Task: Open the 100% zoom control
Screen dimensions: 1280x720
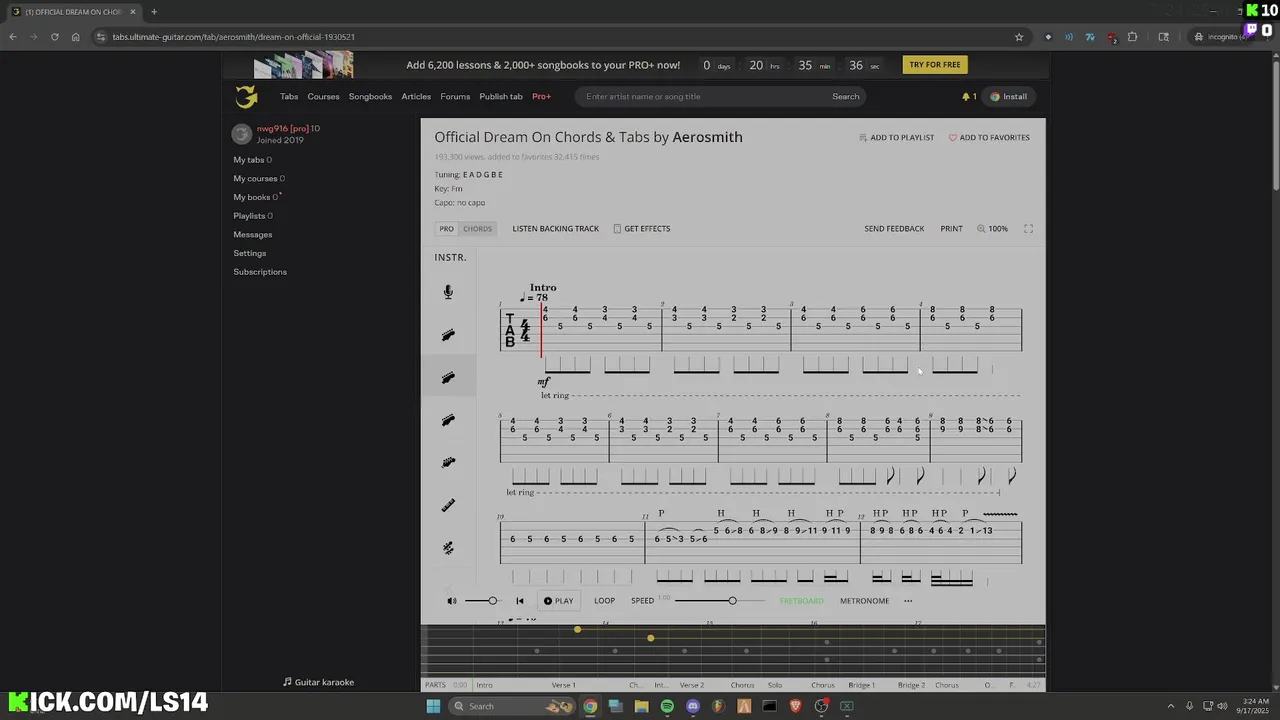Action: [x=992, y=229]
